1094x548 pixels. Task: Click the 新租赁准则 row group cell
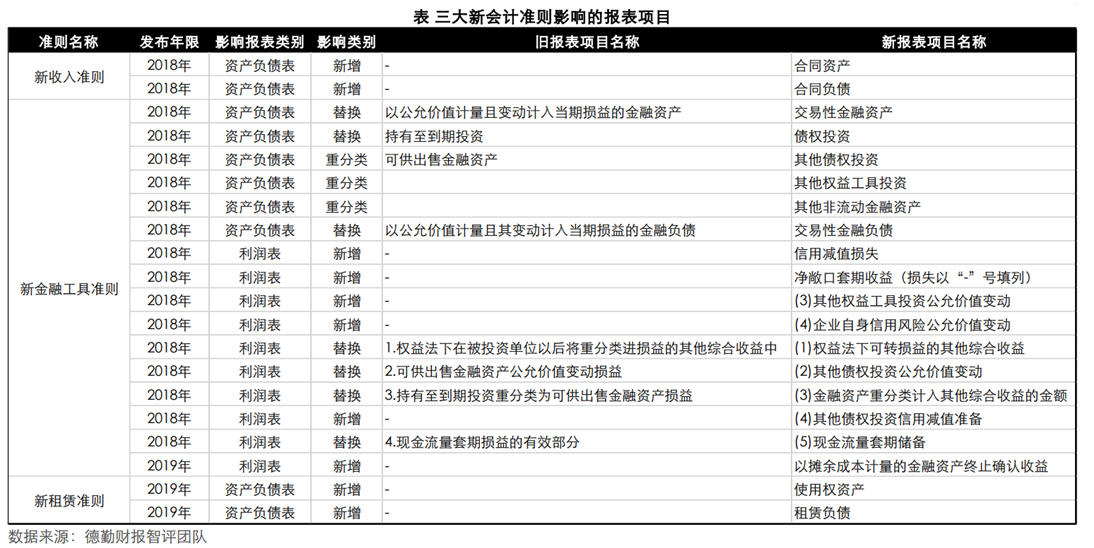click(68, 501)
